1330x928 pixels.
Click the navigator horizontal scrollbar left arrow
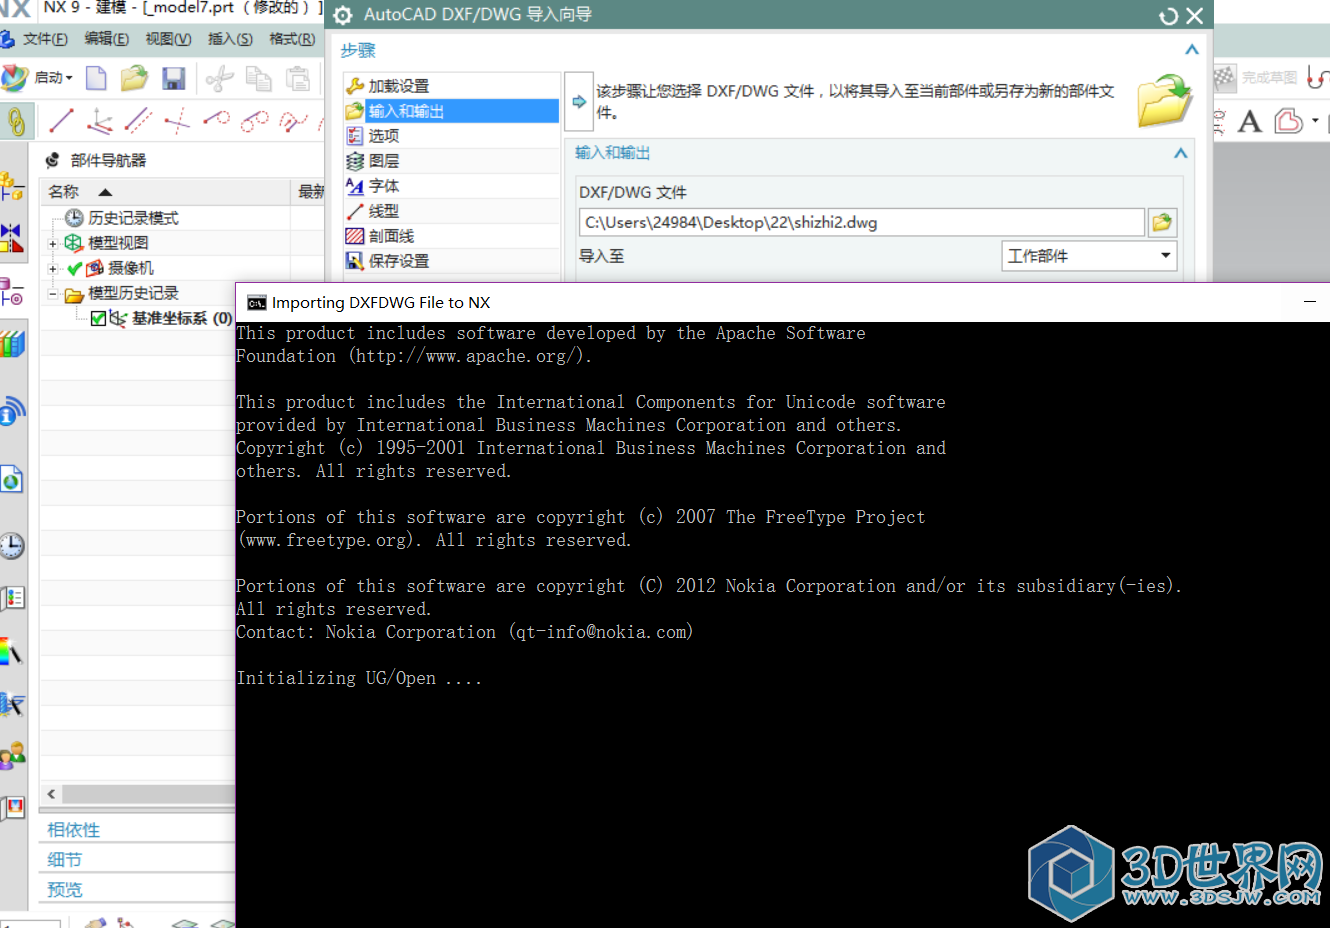pos(51,794)
